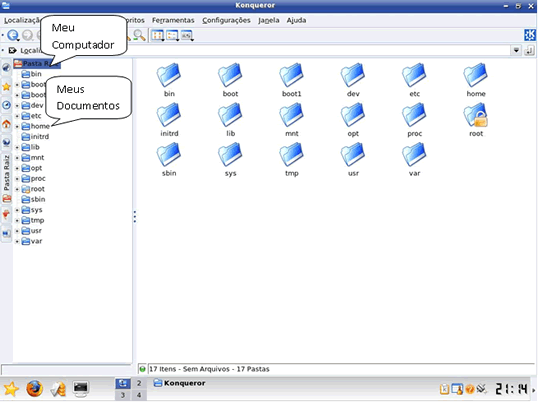Open the Configurações menu
The height and width of the screenshot is (402, 538).
226,20
